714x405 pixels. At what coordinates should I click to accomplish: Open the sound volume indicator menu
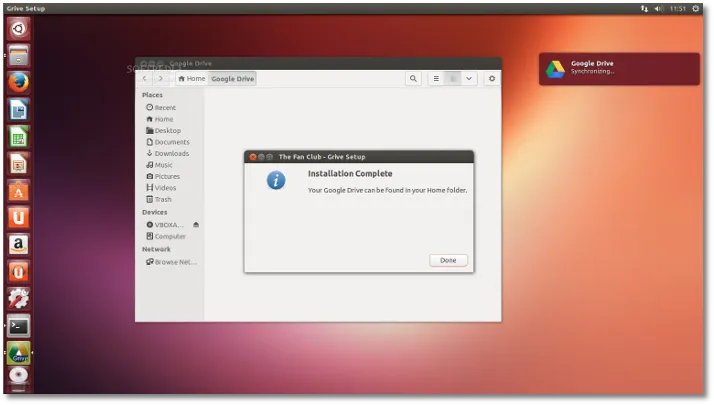(658, 8)
